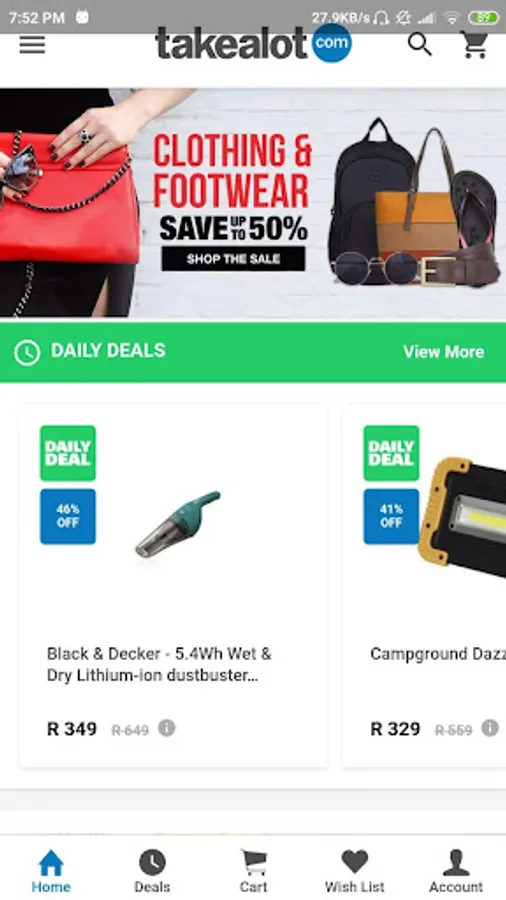Viewport: 506px width, 900px height.
Task: Open the Black & Decker dustbuster title
Action: click(159, 665)
